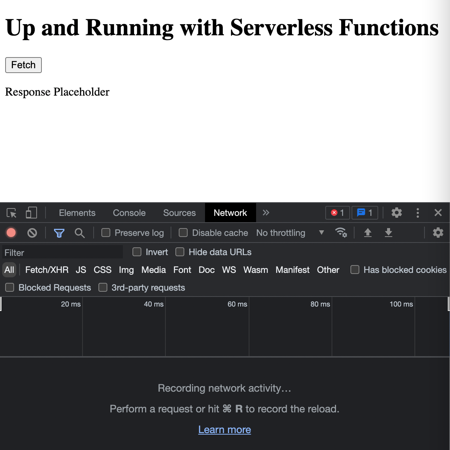
Task: Toggle the device toolbar icon
Action: click(x=31, y=213)
